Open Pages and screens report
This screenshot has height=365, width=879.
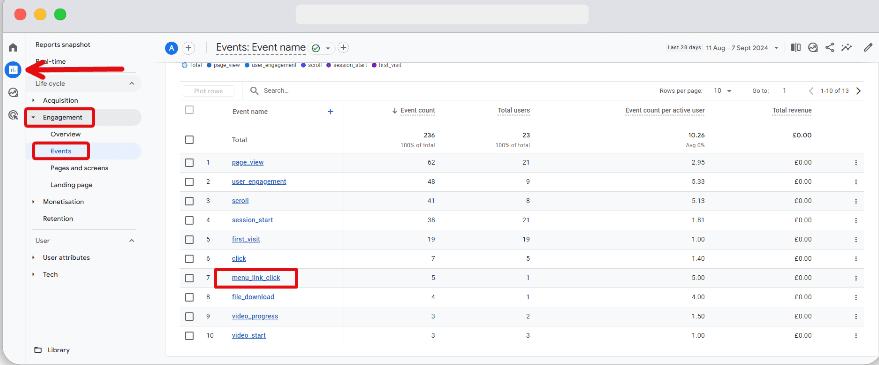79,168
